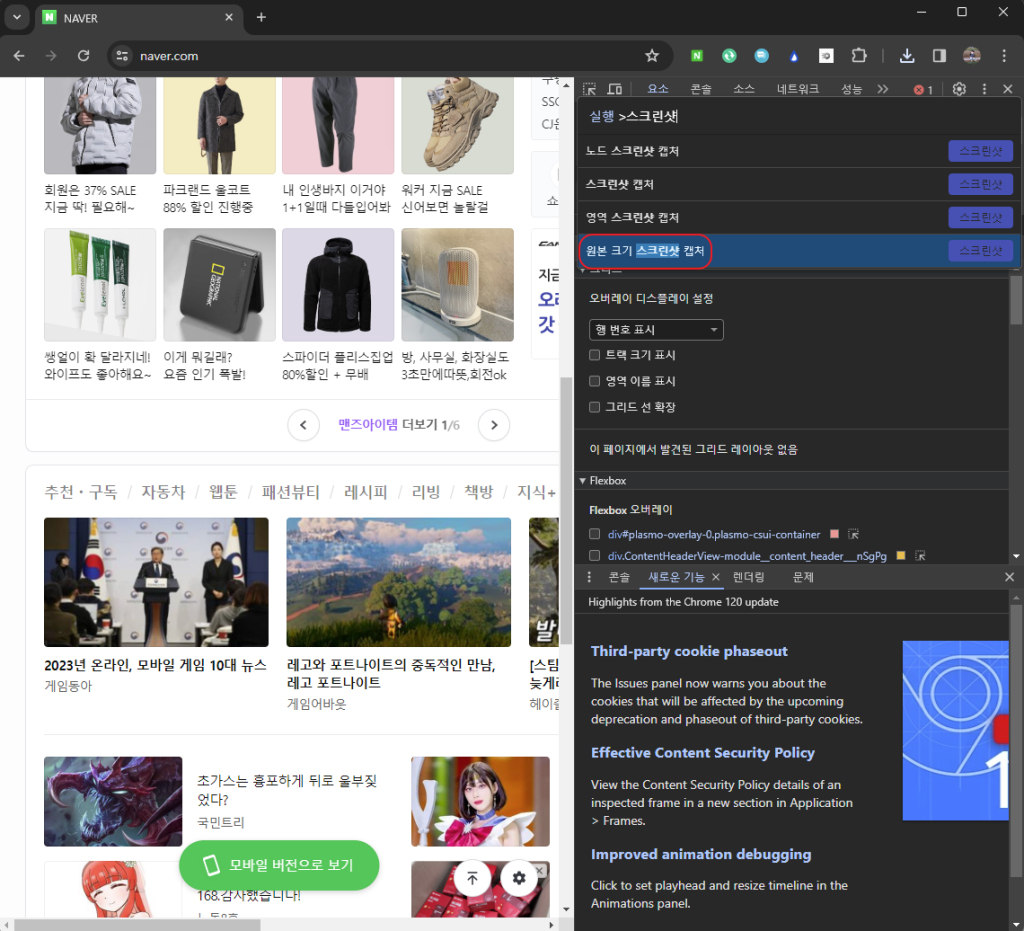
Task: Open the 스파이더 플리스집업 product thumbnail
Action: tap(338, 285)
